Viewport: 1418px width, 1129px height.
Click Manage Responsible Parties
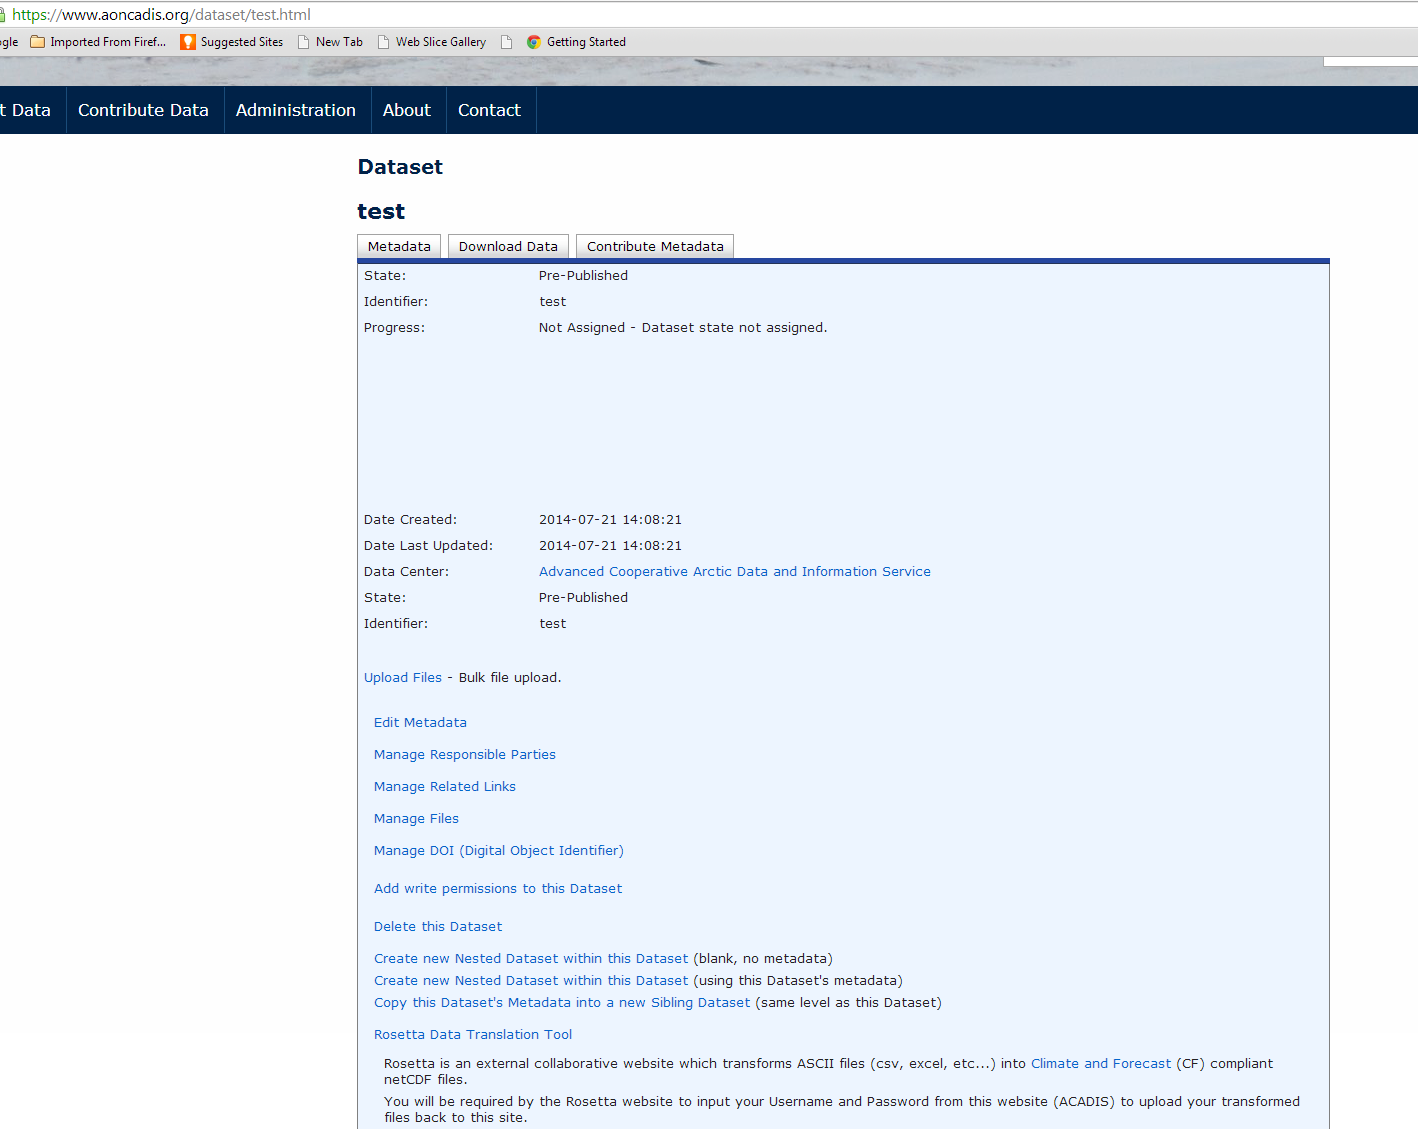tap(464, 755)
